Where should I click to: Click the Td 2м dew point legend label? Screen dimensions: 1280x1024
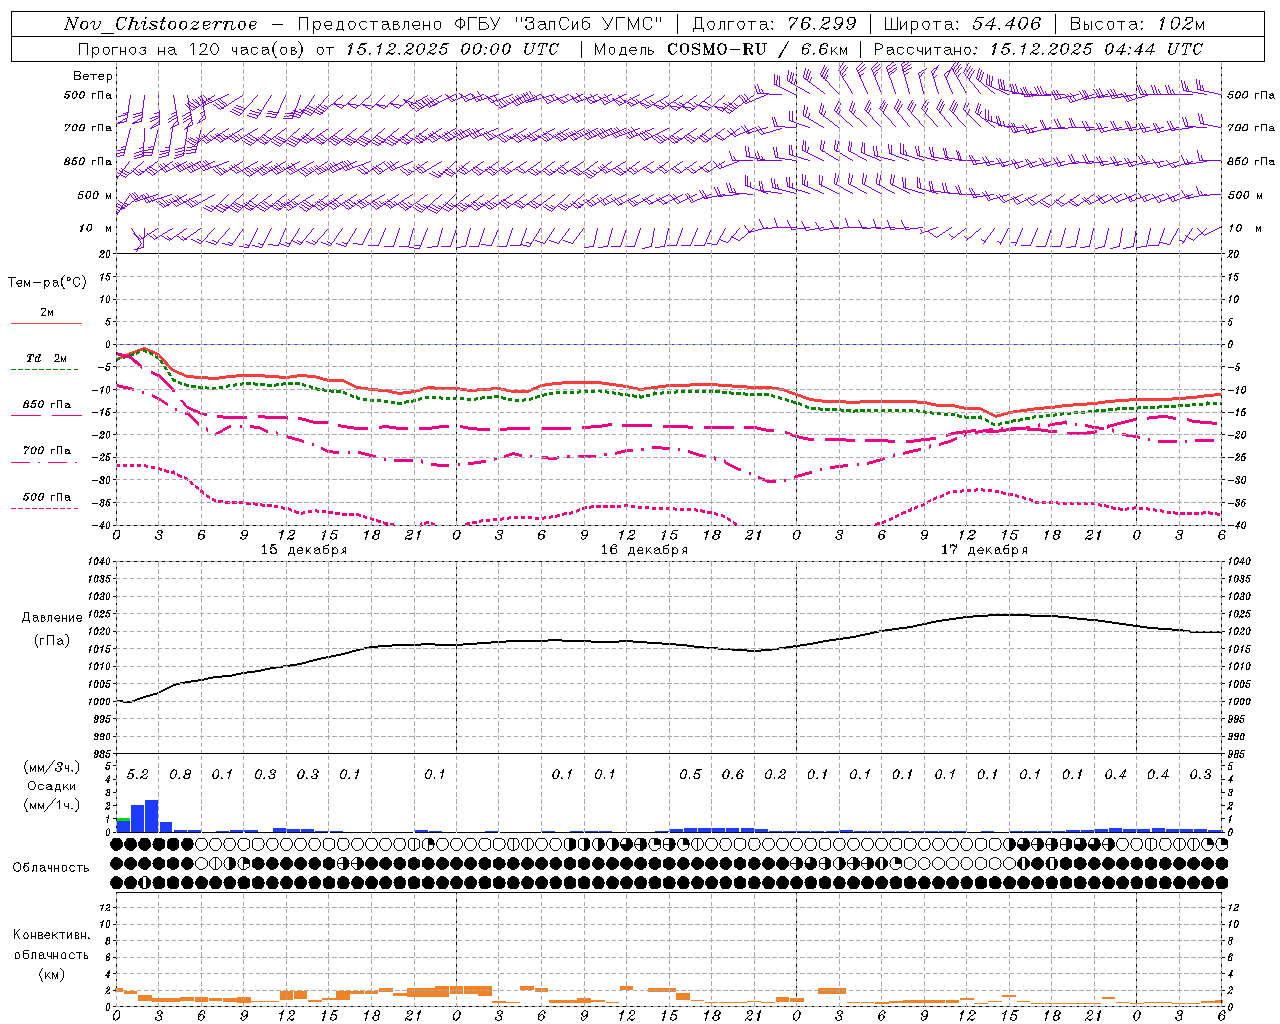tap(47, 358)
